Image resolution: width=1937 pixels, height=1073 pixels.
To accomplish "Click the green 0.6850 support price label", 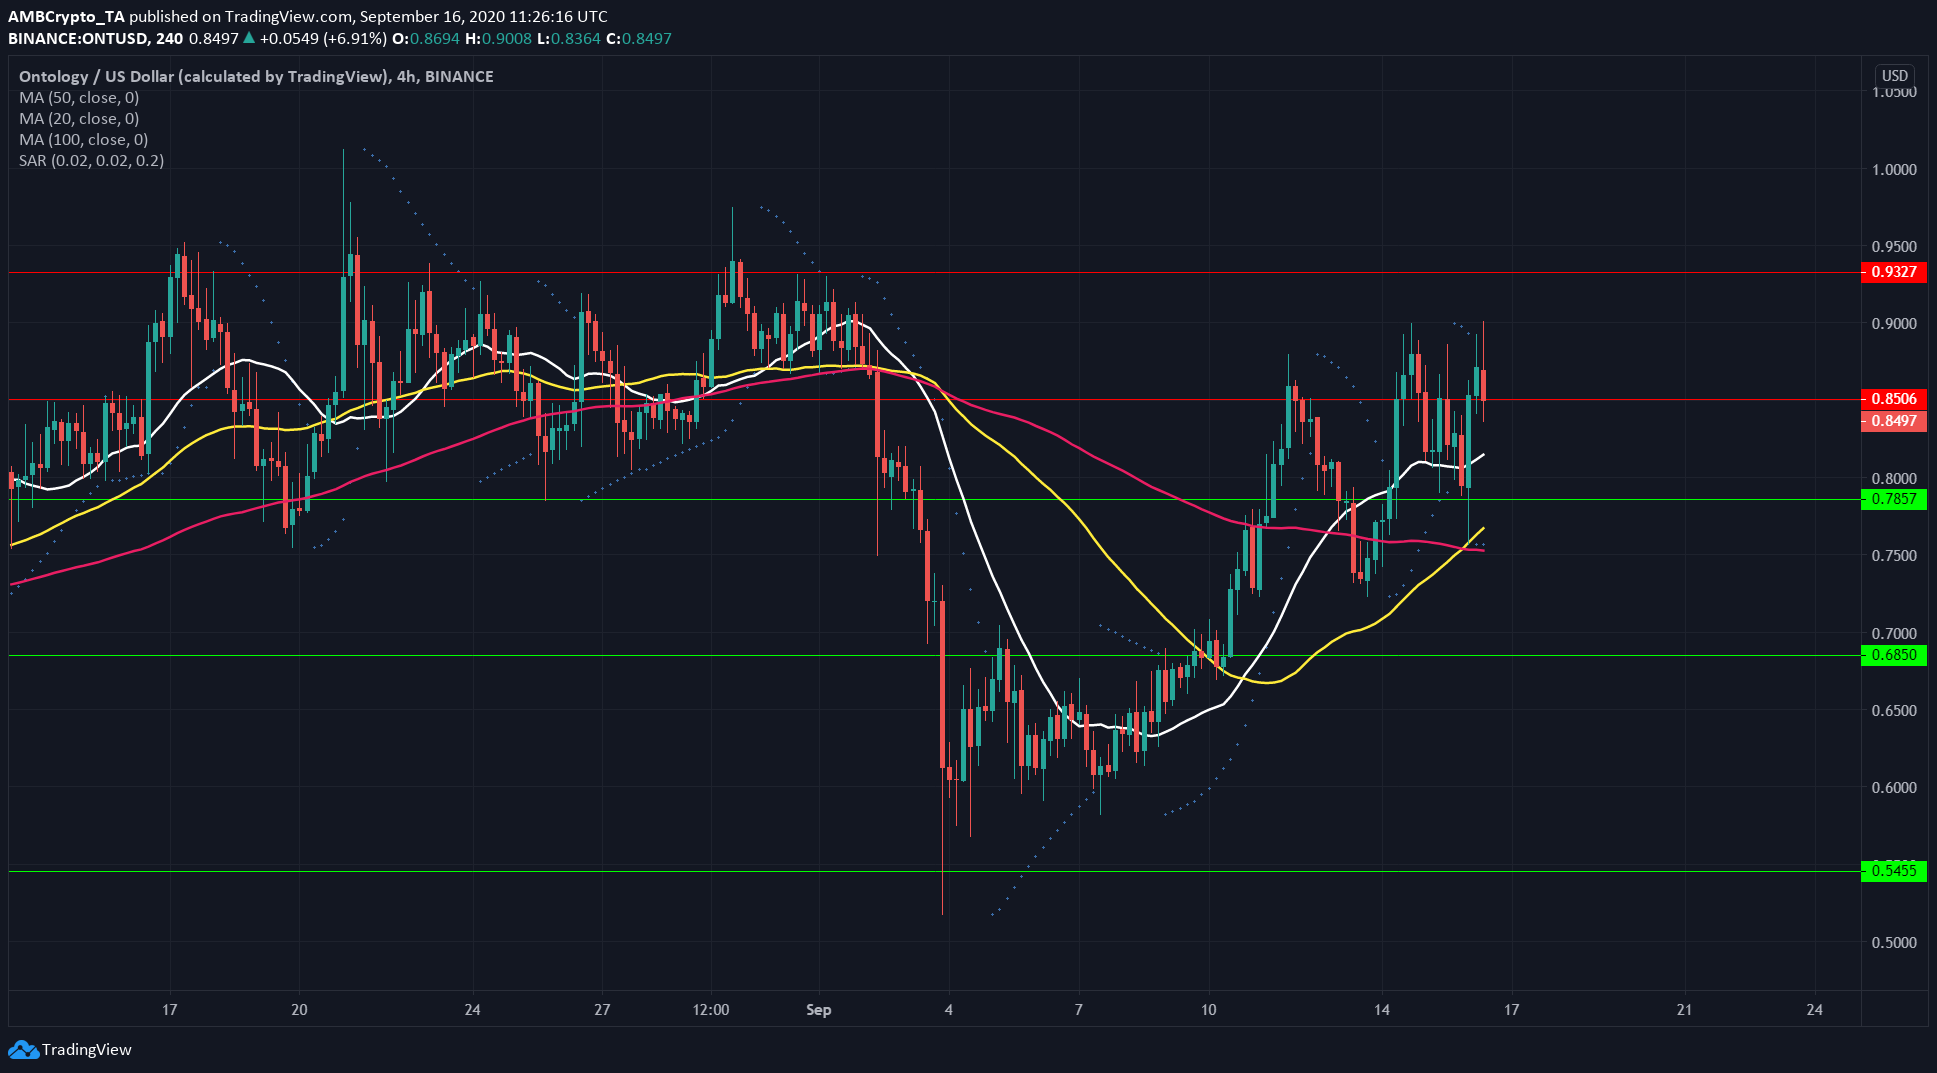I will point(1894,655).
